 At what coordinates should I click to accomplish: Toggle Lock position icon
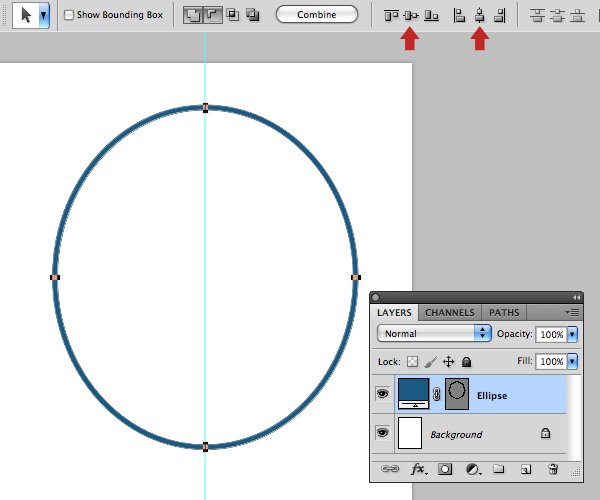coord(448,362)
